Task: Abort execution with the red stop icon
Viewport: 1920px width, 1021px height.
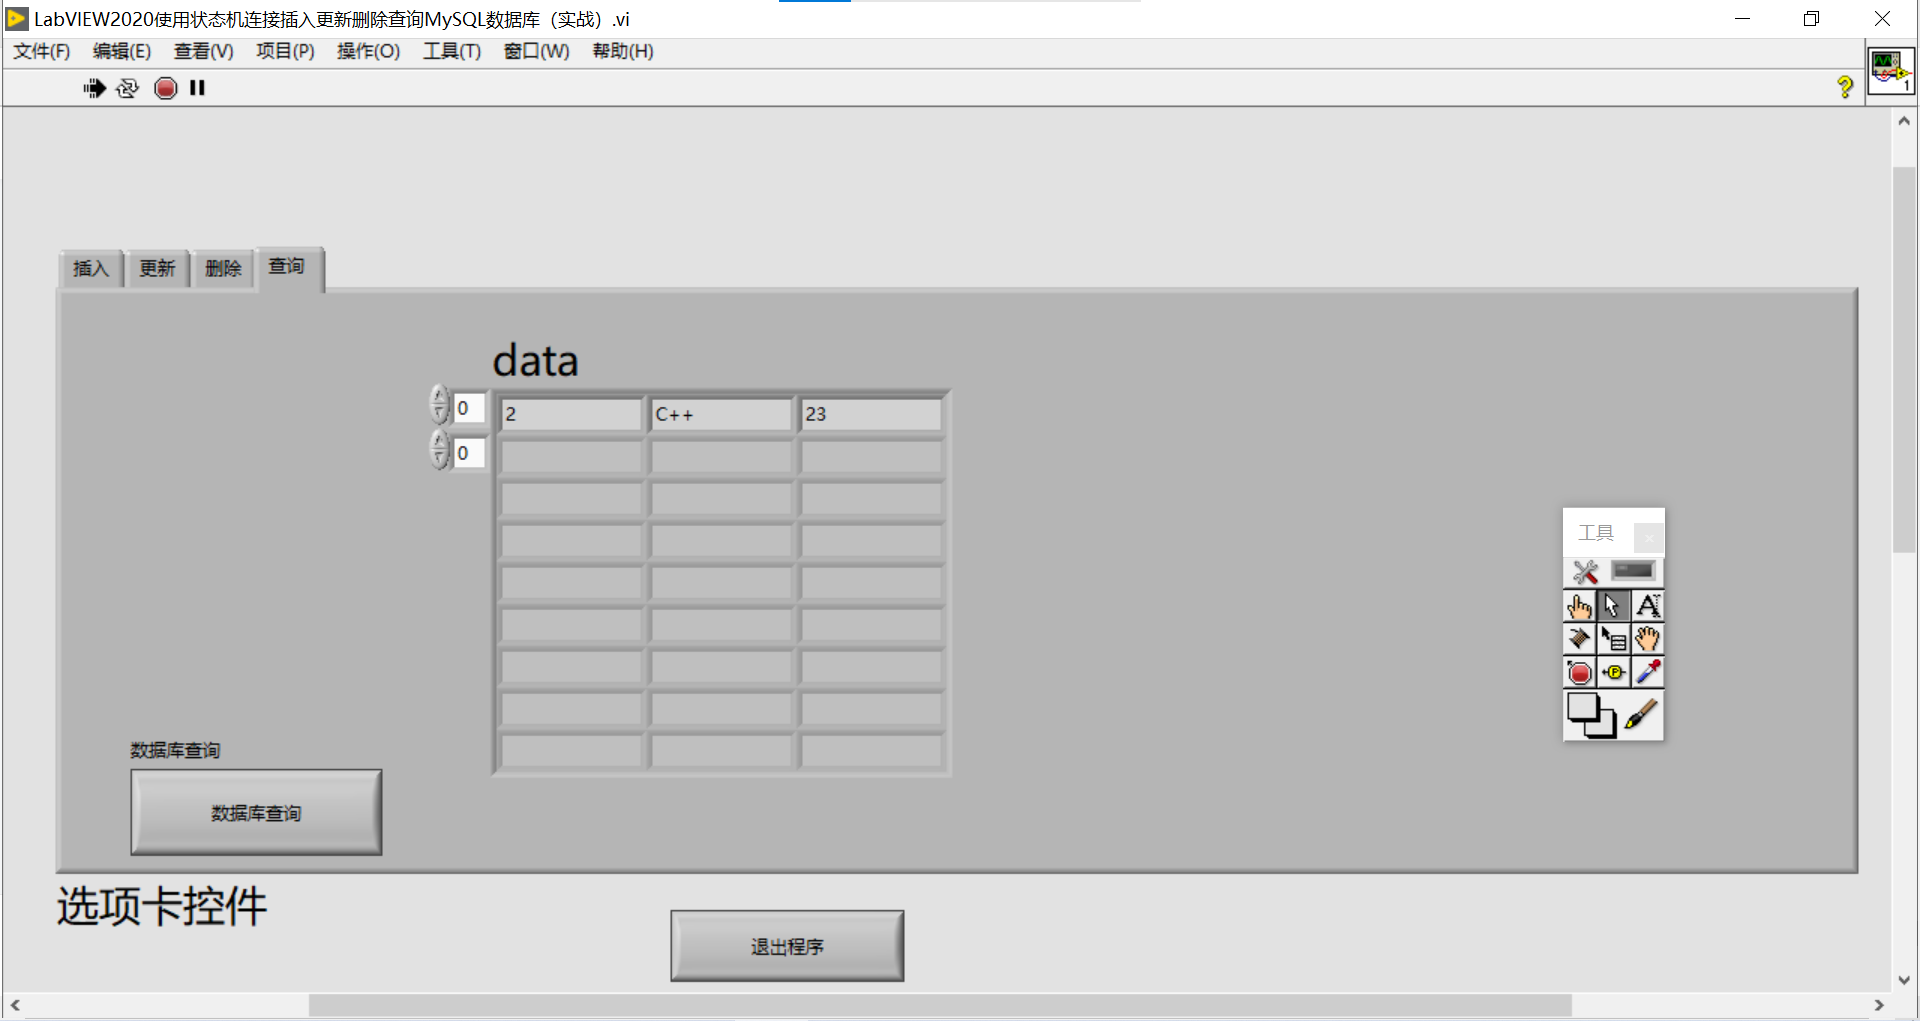Action: pos(165,88)
